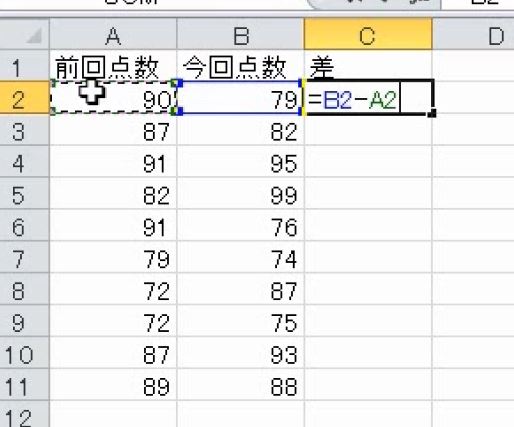Select row 4 header

coord(24,162)
